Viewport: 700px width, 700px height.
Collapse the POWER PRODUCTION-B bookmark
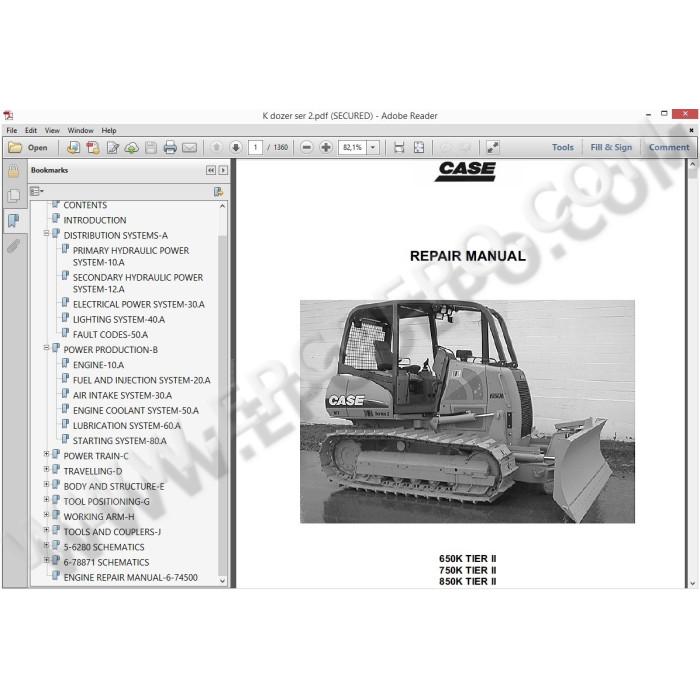tap(46, 347)
